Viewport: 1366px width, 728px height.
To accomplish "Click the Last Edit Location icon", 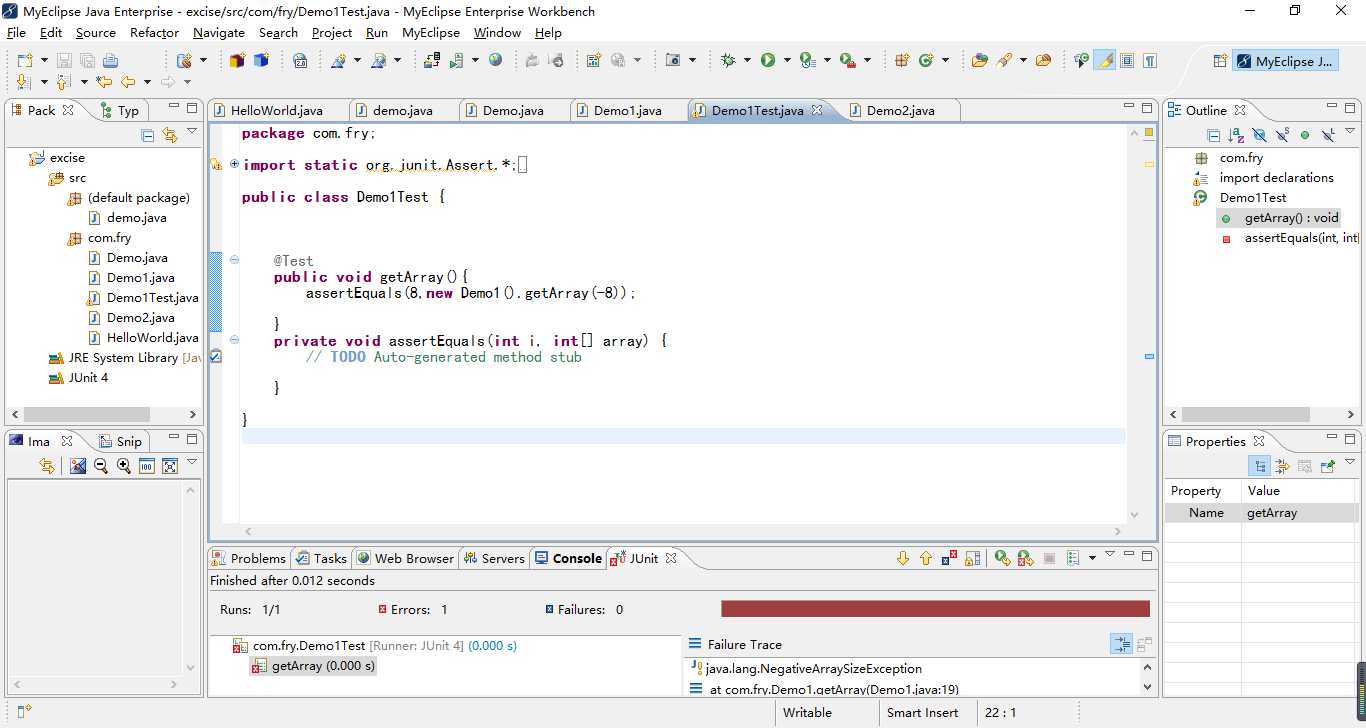I will tap(104, 82).
